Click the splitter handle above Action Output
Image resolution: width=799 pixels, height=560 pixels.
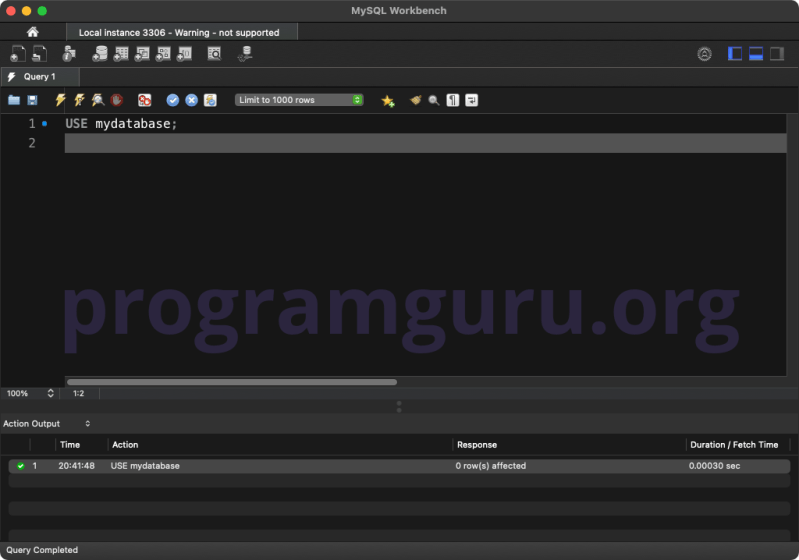pos(399,407)
